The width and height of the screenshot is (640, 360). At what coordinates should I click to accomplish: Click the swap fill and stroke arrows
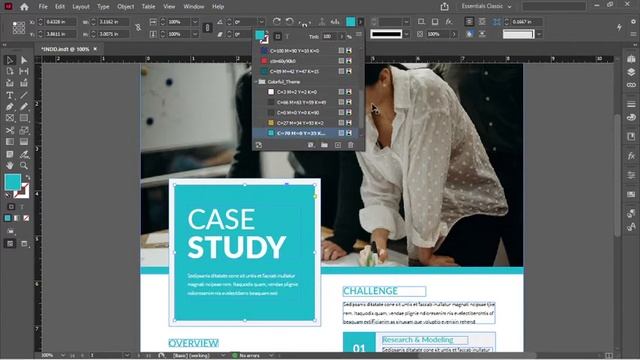(x=28, y=178)
